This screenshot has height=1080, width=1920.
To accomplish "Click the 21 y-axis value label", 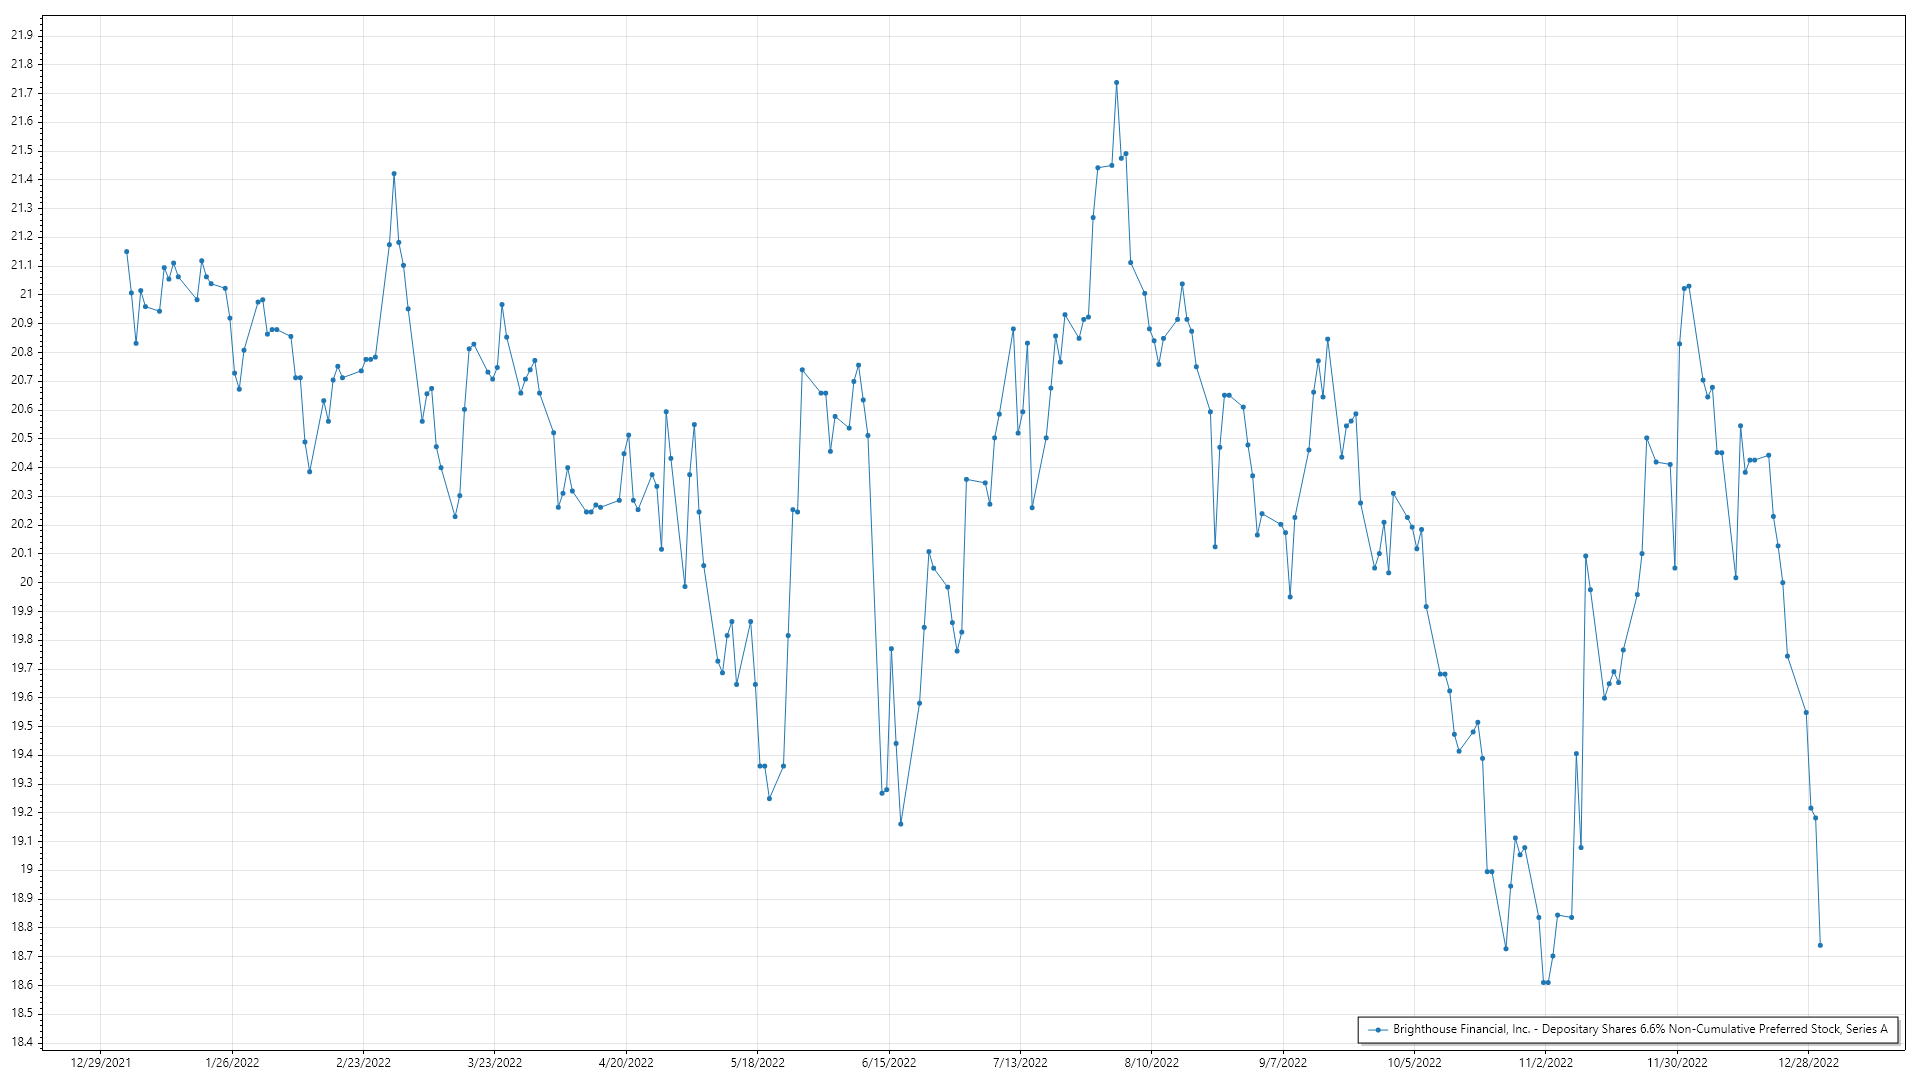I will (x=26, y=294).
